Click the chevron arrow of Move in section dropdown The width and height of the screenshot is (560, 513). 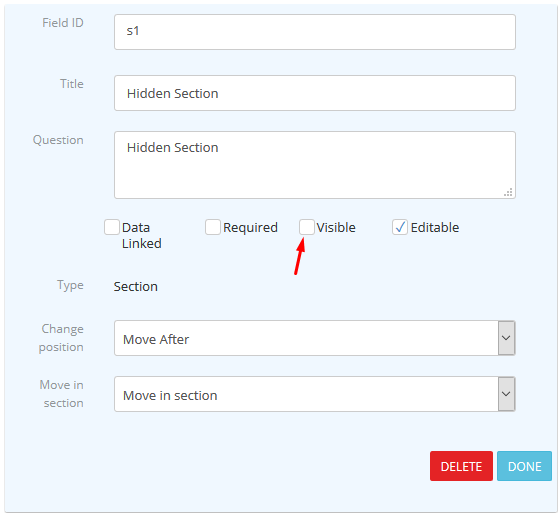click(506, 394)
